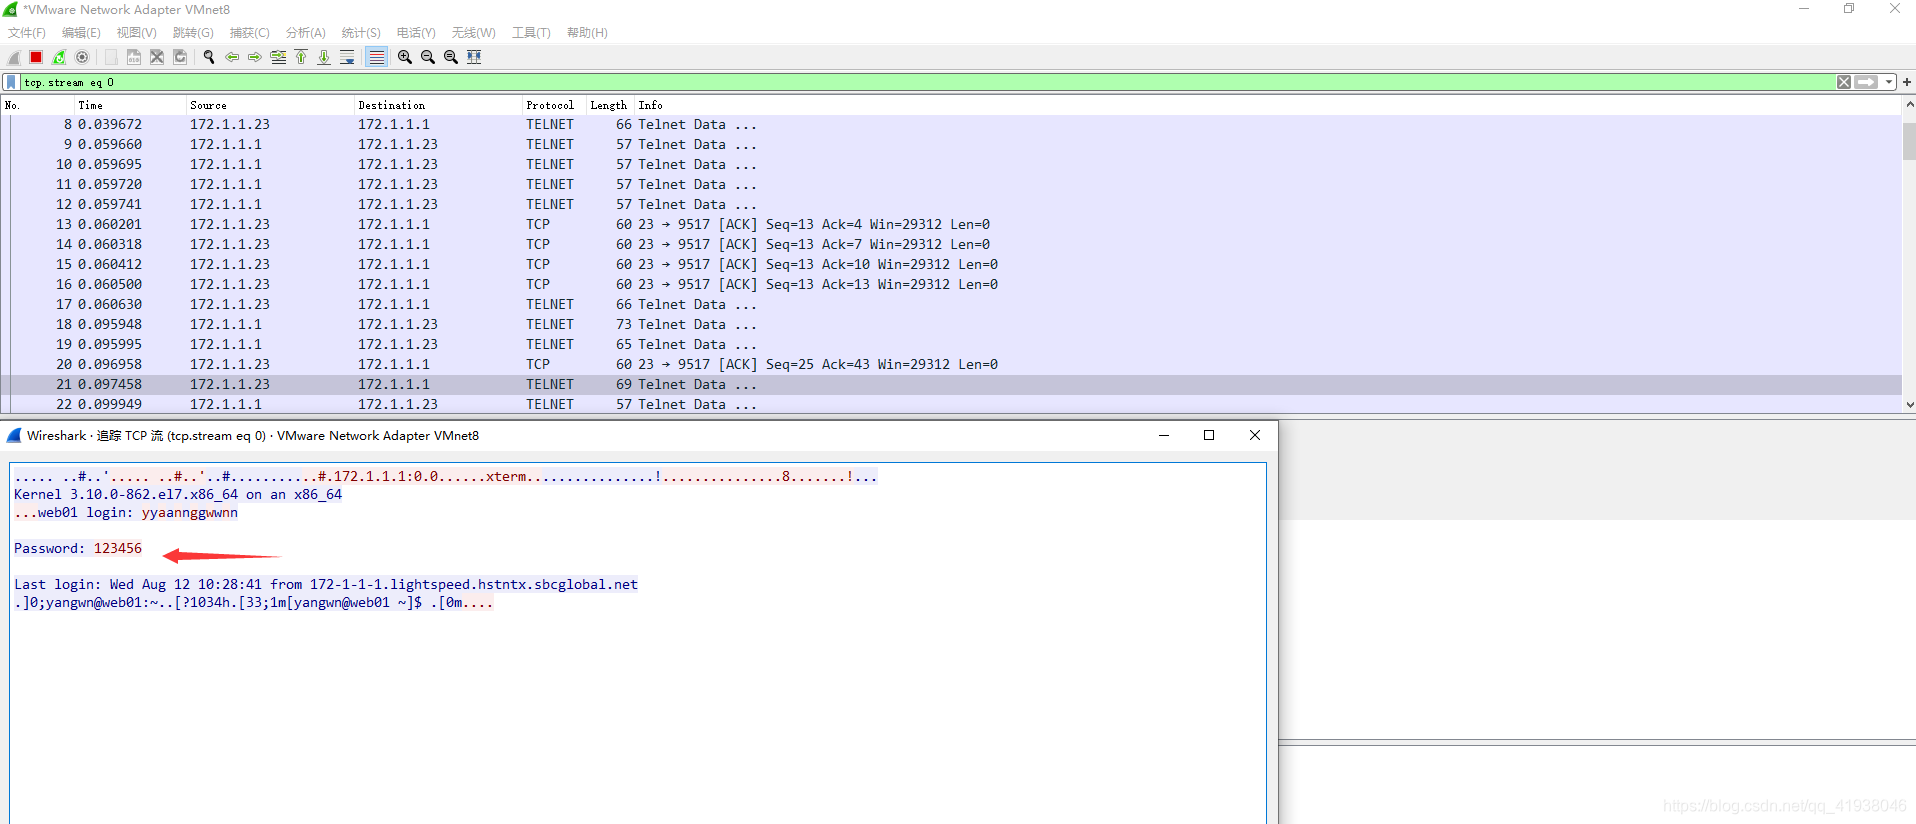Open the 无线(W) menu
This screenshot has height=824, width=1916.
point(474,33)
